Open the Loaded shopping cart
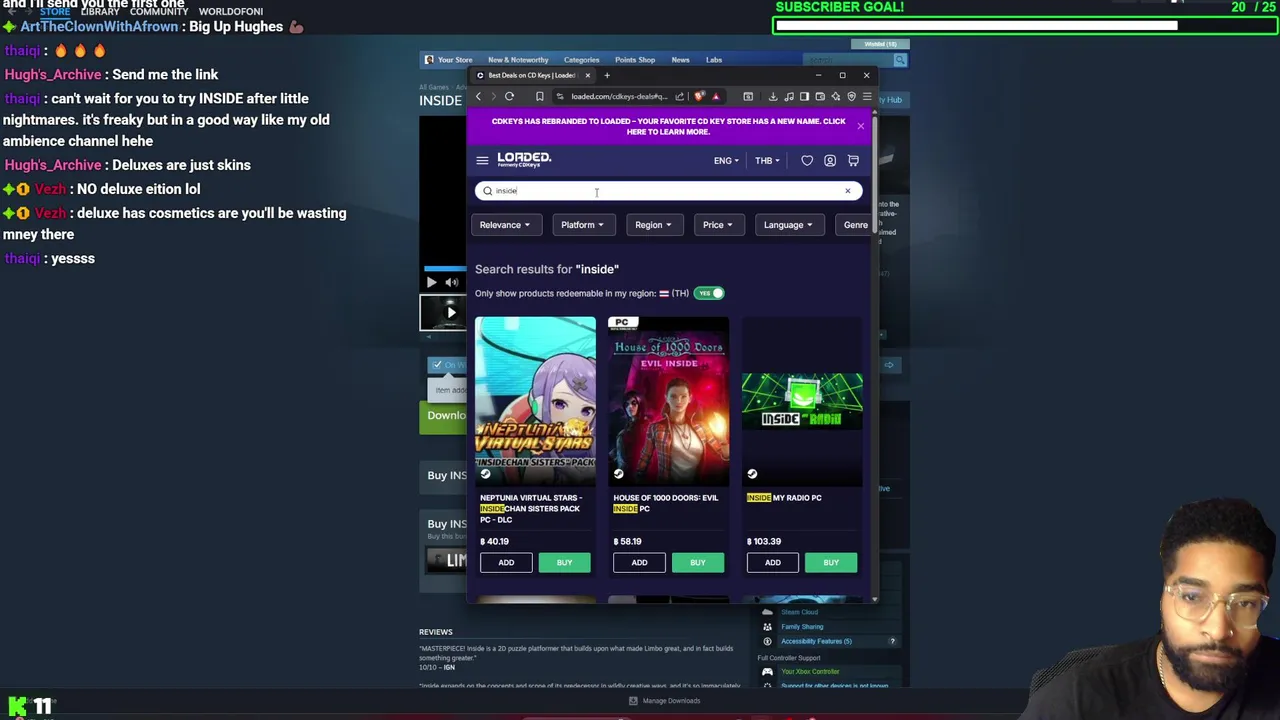The height and width of the screenshot is (720, 1280). (x=853, y=160)
